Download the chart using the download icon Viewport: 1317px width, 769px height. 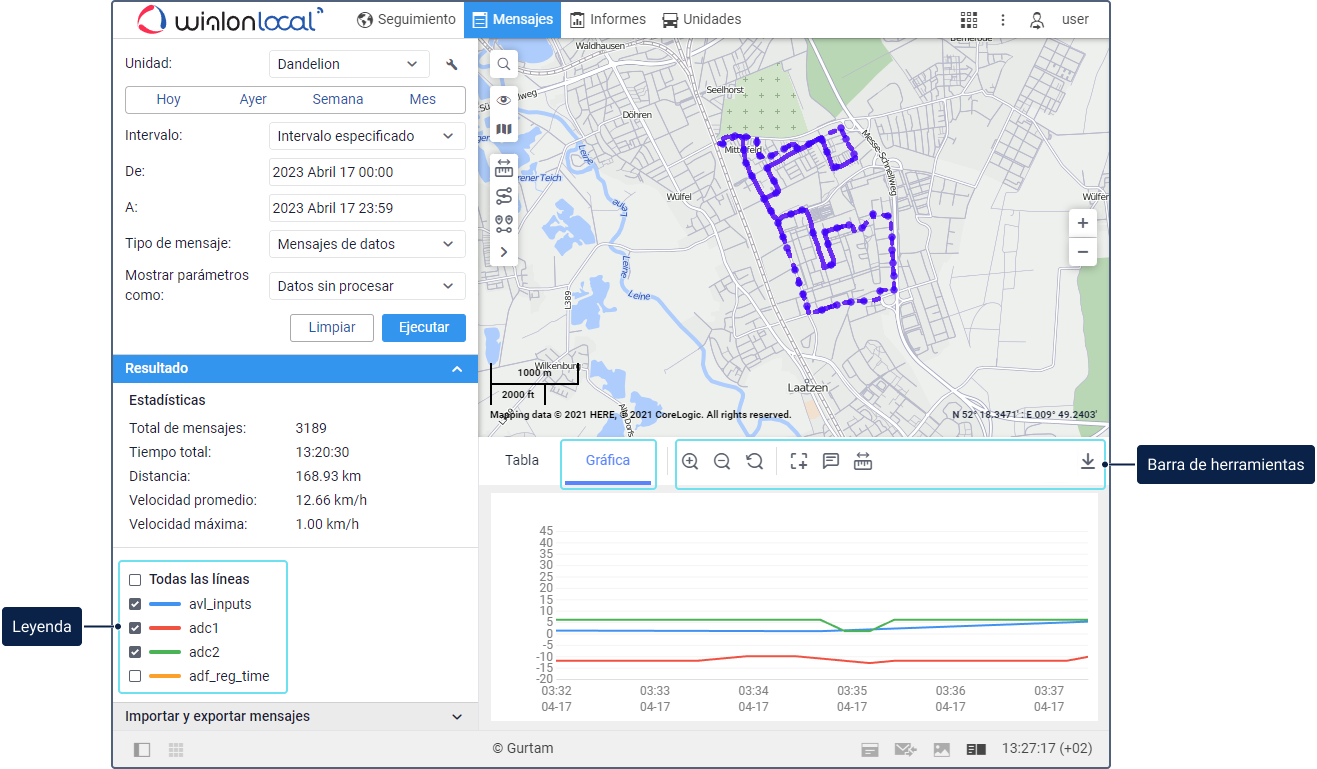tap(1088, 461)
